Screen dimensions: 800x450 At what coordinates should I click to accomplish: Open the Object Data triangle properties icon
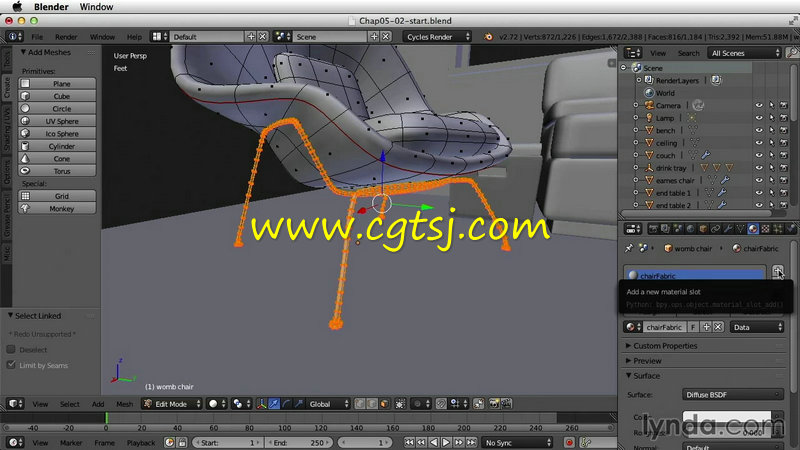(740, 229)
